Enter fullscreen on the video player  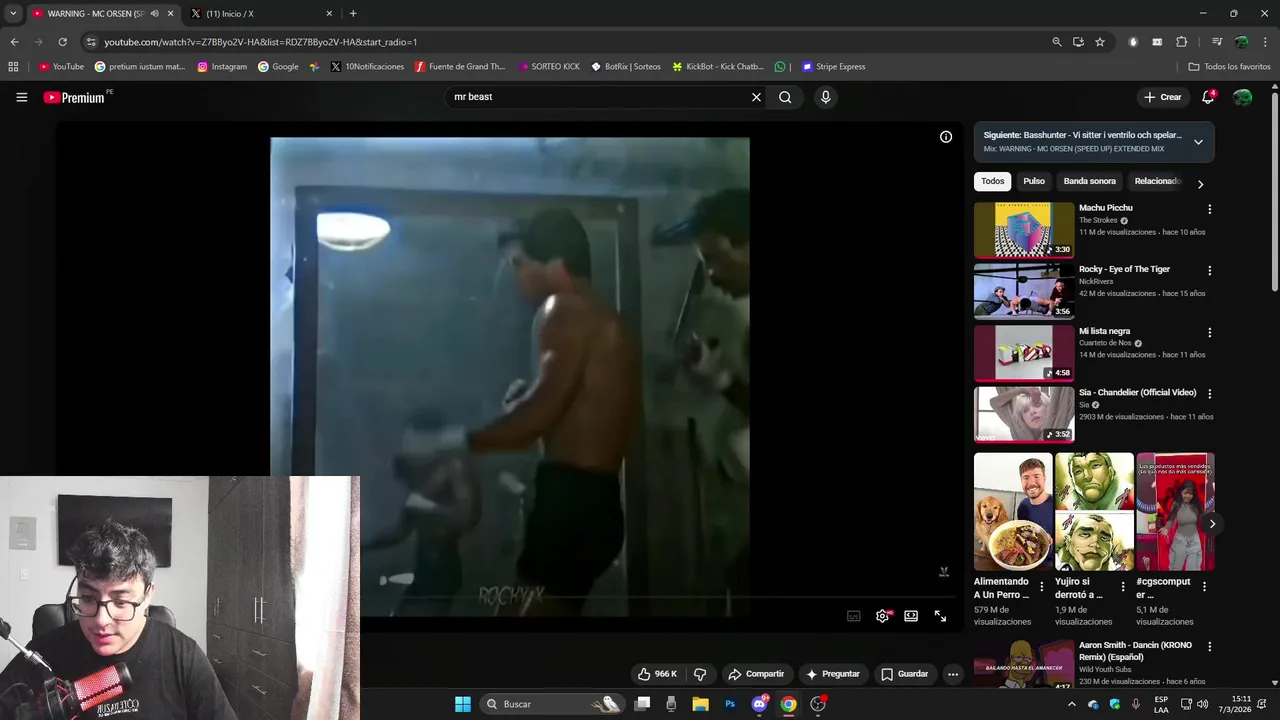940,616
